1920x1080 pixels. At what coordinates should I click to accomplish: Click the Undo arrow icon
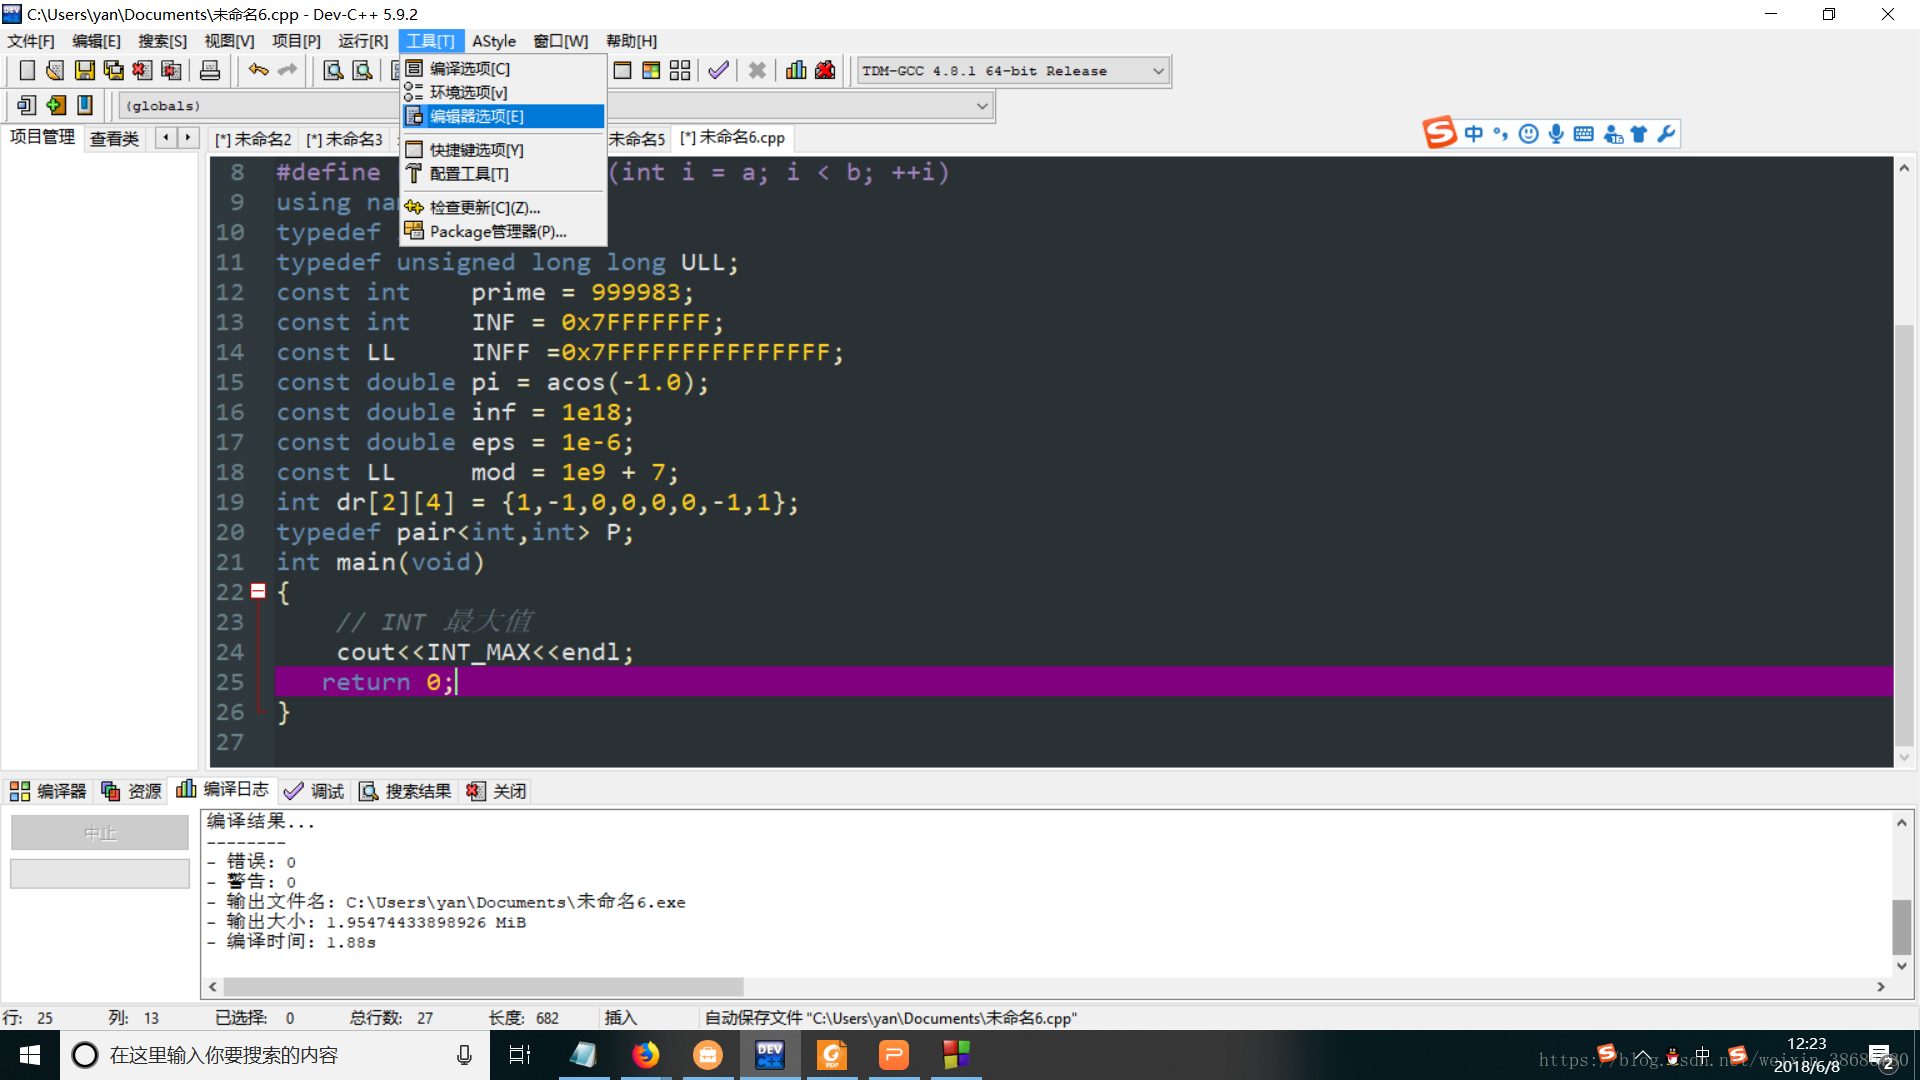point(258,70)
